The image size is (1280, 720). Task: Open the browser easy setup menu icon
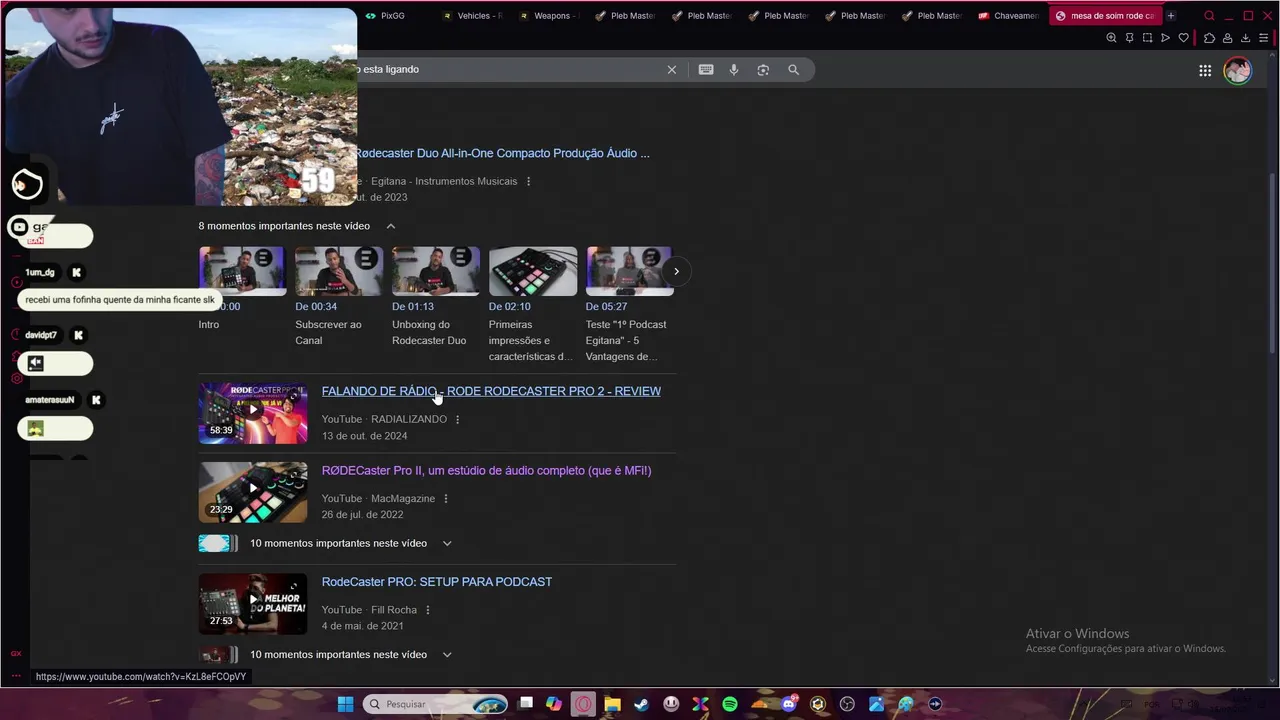1263,38
